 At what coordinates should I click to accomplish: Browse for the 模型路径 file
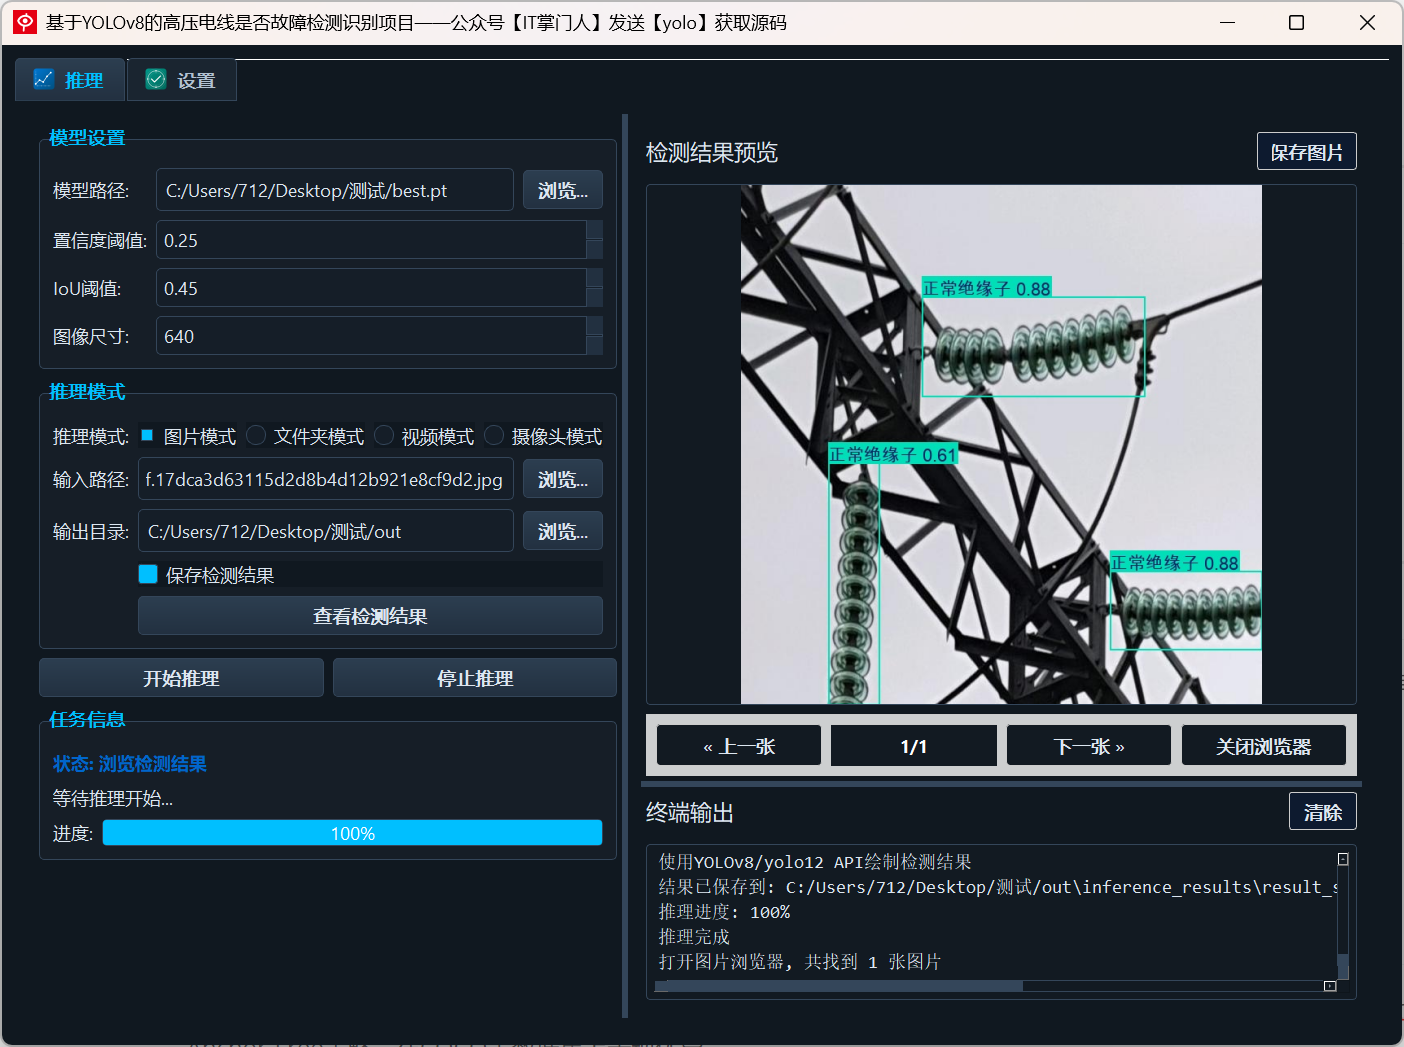pos(563,190)
